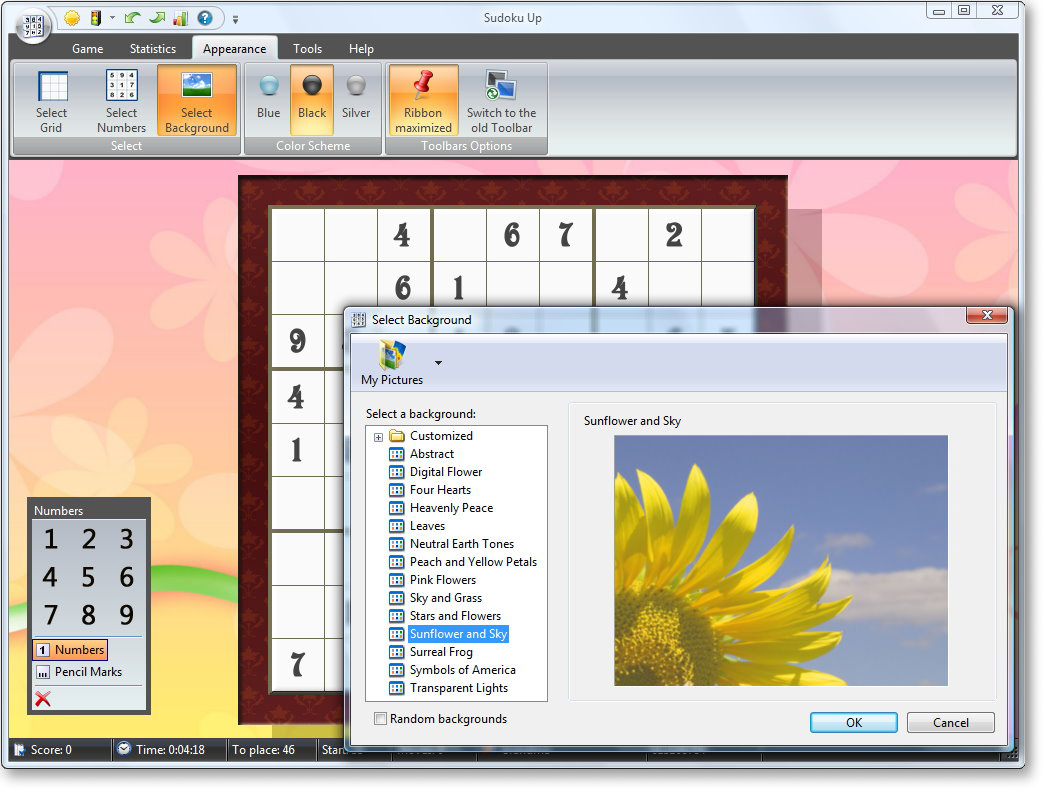
Task: Click Switch to the old Toolbar
Action: point(502,101)
